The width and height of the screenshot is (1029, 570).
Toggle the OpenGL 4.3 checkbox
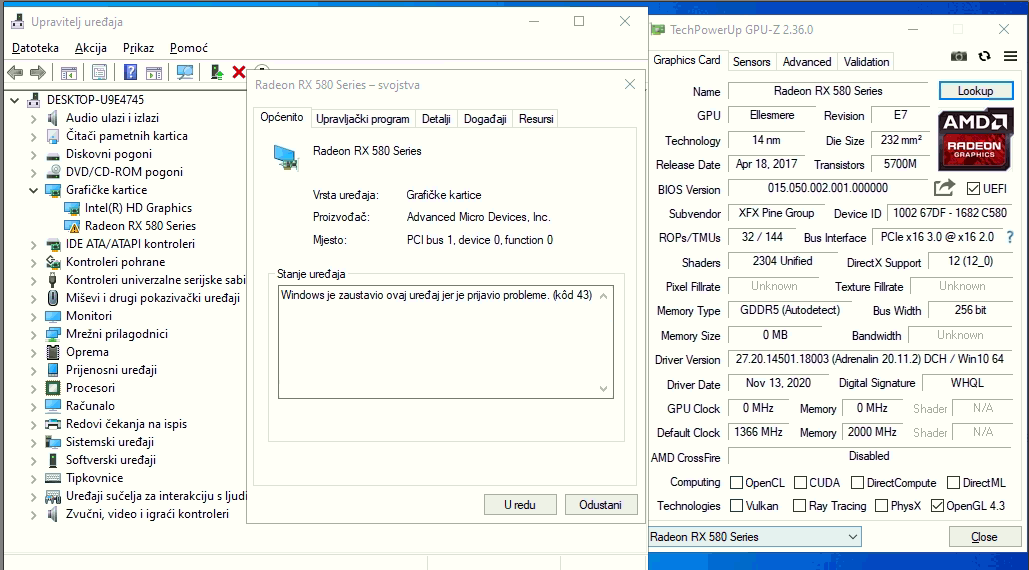pos(937,506)
